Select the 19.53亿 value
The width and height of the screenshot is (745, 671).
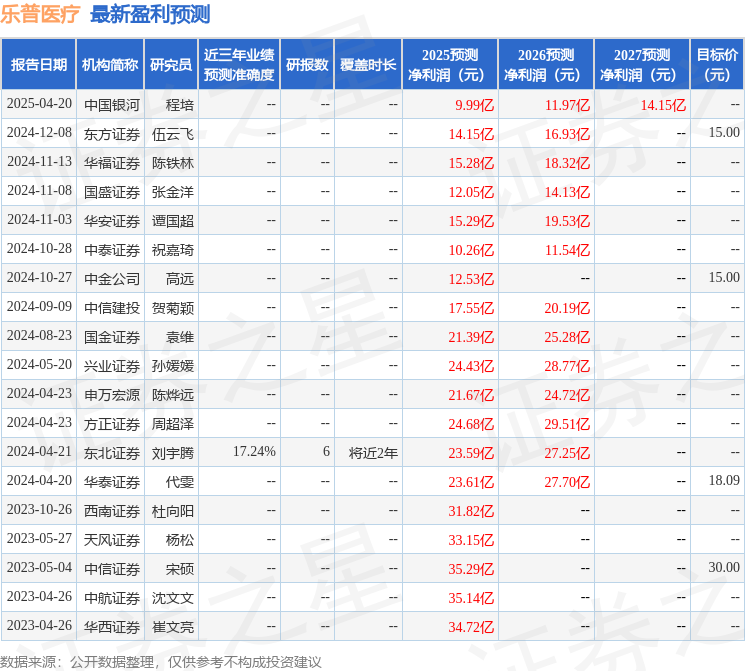coord(567,221)
